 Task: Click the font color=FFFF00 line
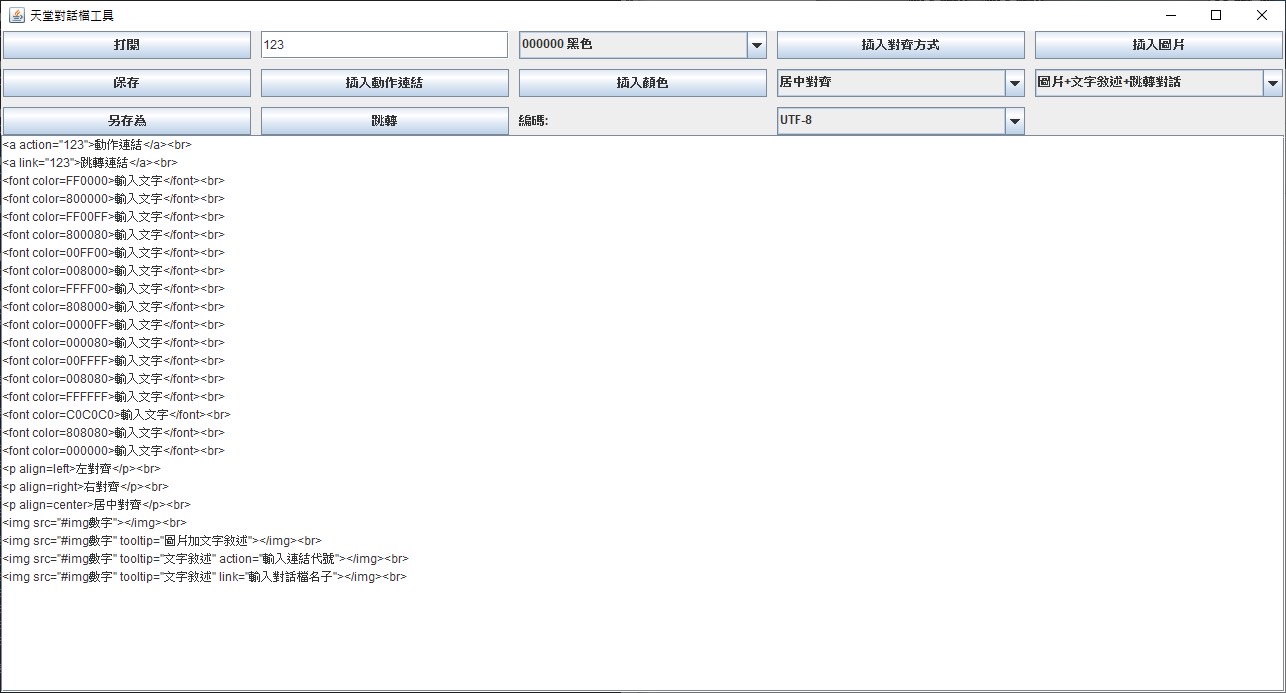pos(113,289)
